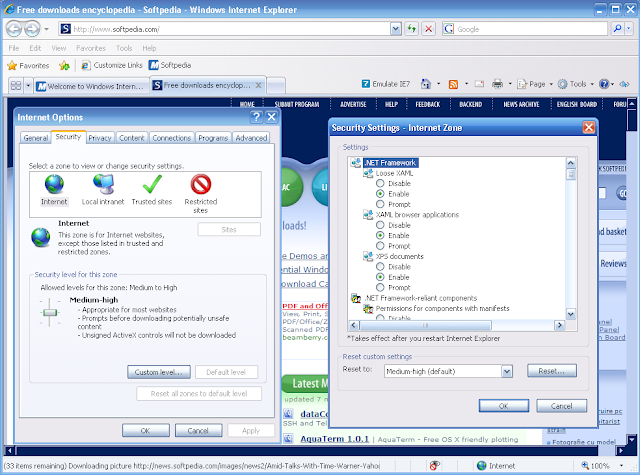This screenshot has width=640, height=475.
Task: Click the Home icon in command bar
Action: click(x=426, y=84)
